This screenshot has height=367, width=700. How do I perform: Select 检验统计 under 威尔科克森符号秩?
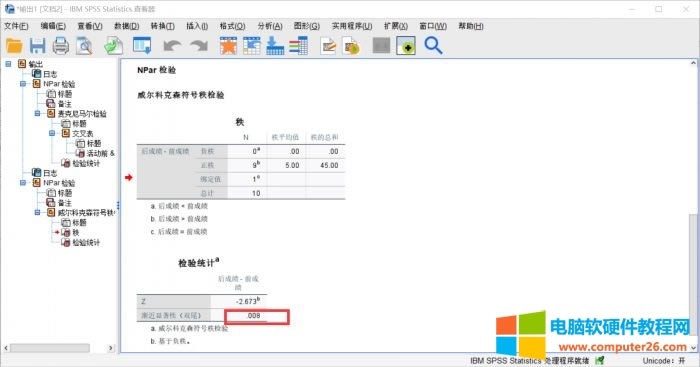(x=86, y=242)
